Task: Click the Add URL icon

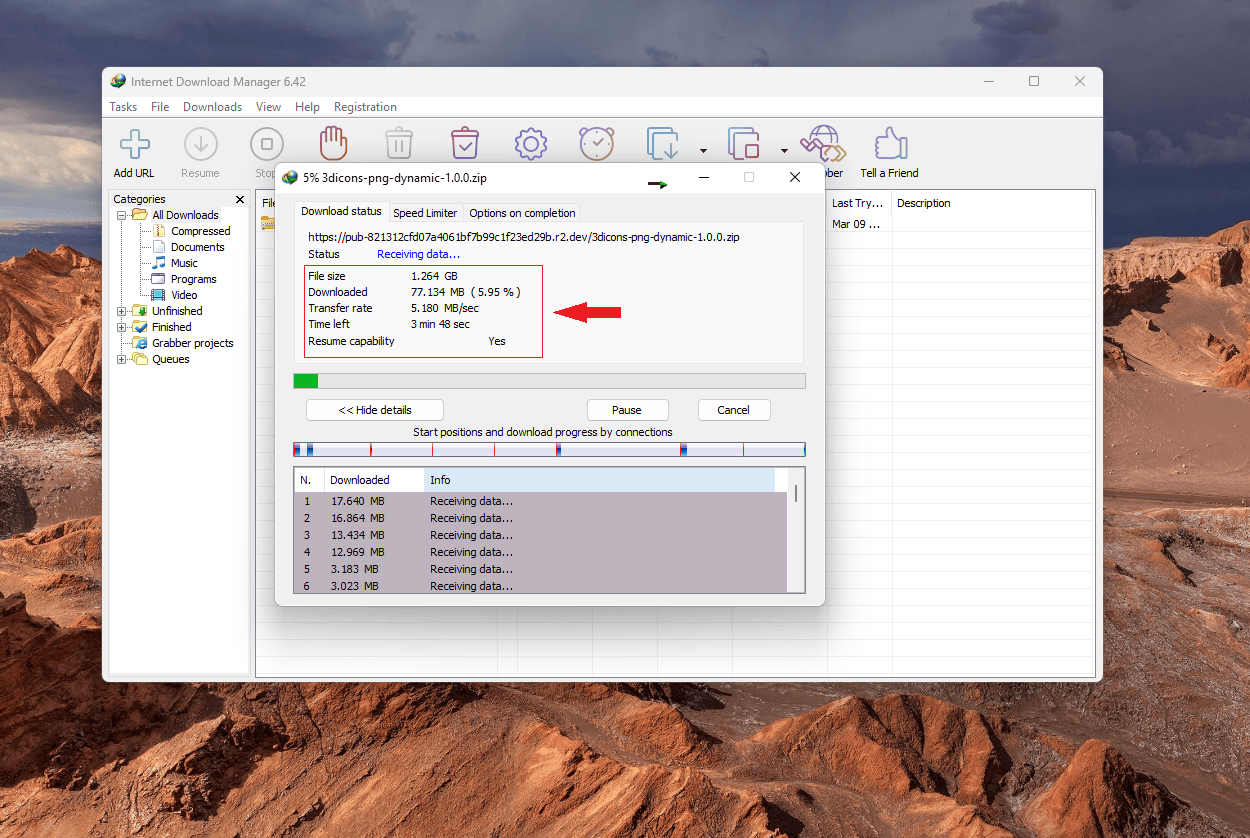Action: click(133, 143)
